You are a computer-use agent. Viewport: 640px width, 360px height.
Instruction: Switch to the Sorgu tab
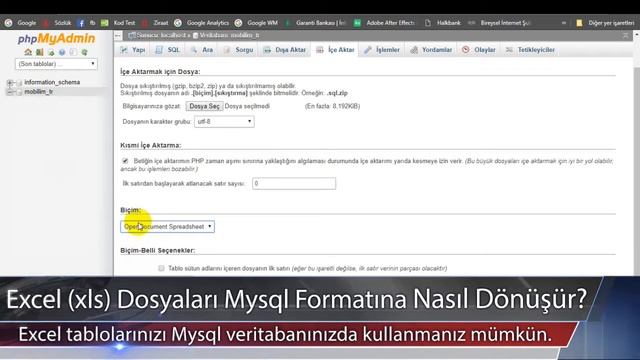click(238, 50)
